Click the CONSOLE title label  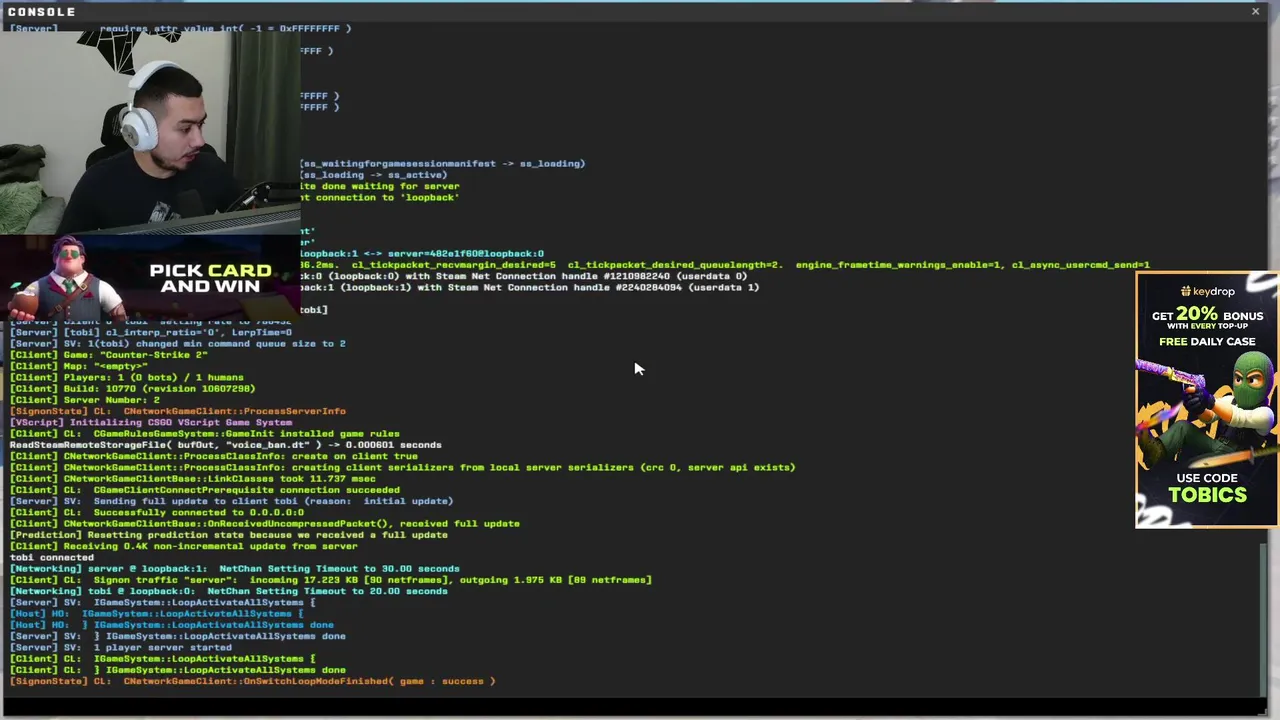42,11
